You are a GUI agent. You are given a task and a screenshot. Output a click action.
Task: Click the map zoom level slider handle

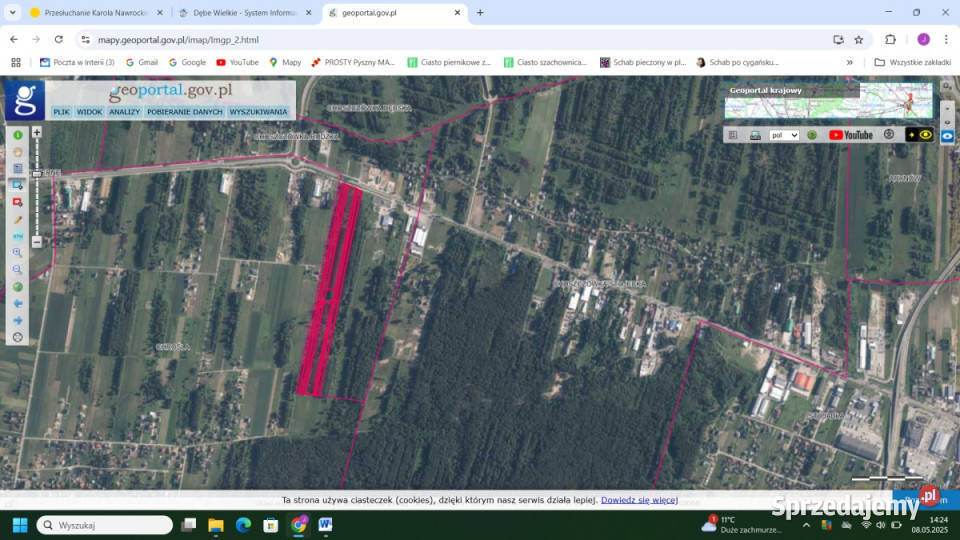[37, 174]
